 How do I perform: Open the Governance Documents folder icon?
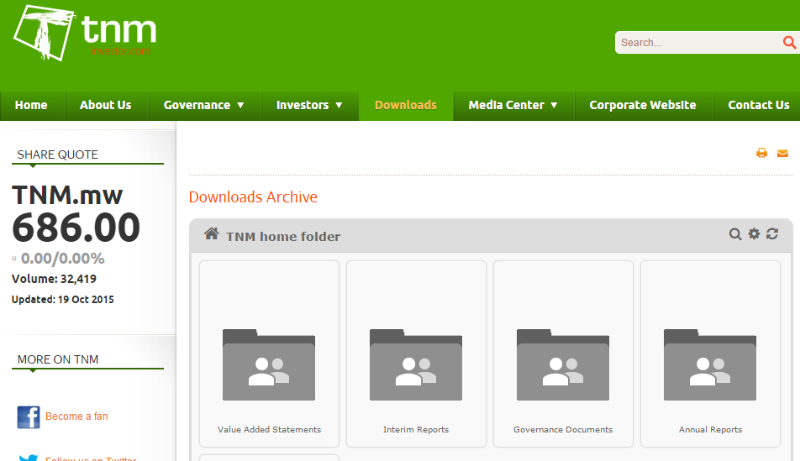563,365
